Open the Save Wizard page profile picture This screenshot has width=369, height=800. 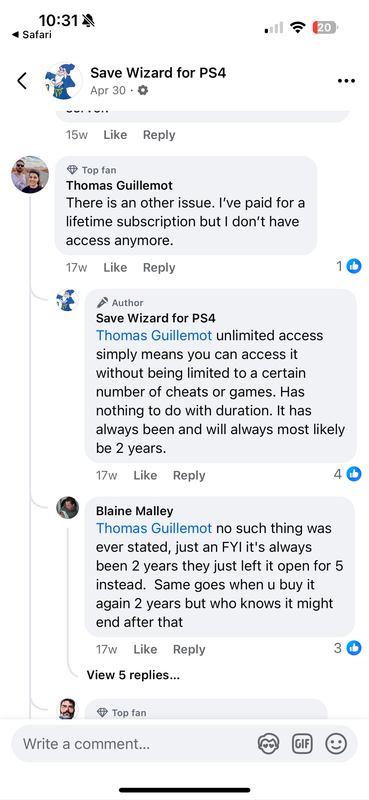[x=63, y=81]
